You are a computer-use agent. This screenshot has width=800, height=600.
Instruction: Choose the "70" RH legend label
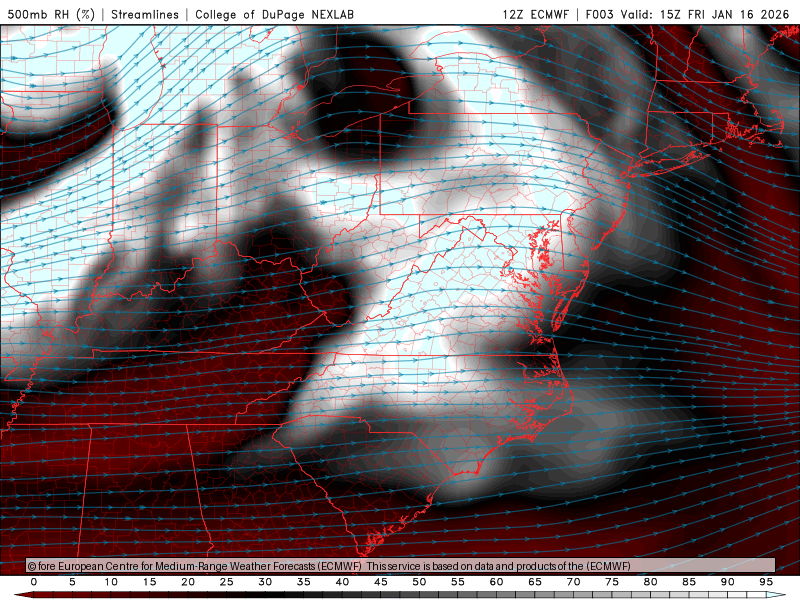pyautogui.click(x=573, y=582)
